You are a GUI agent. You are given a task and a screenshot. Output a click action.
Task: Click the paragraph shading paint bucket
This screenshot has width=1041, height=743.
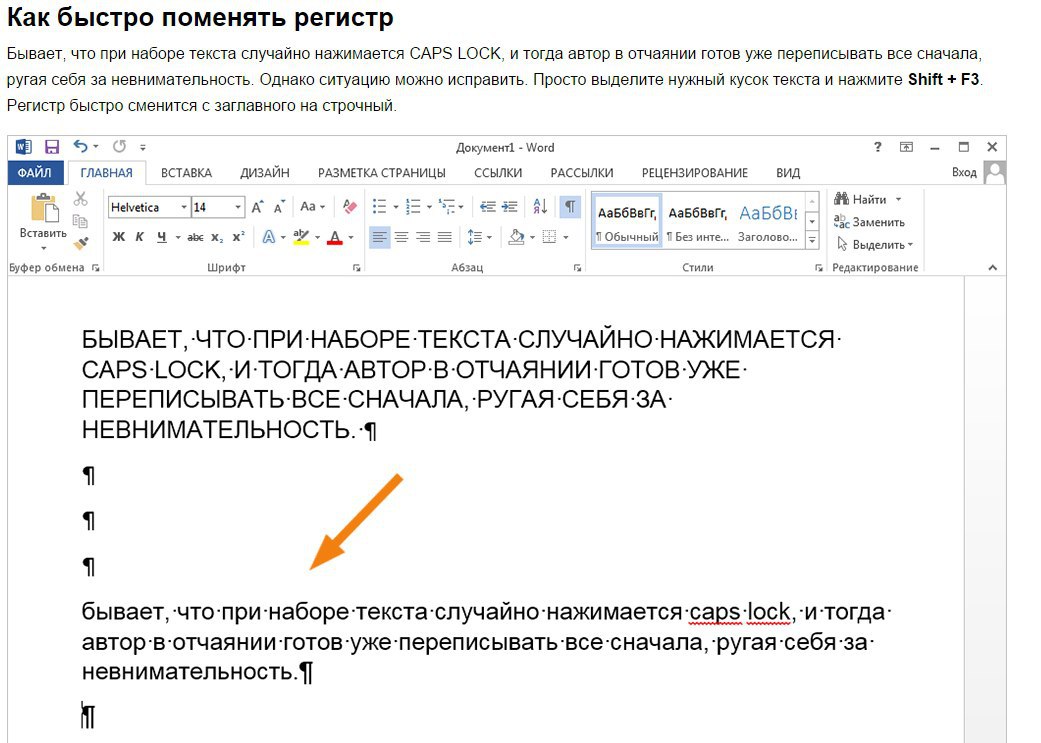tap(517, 237)
